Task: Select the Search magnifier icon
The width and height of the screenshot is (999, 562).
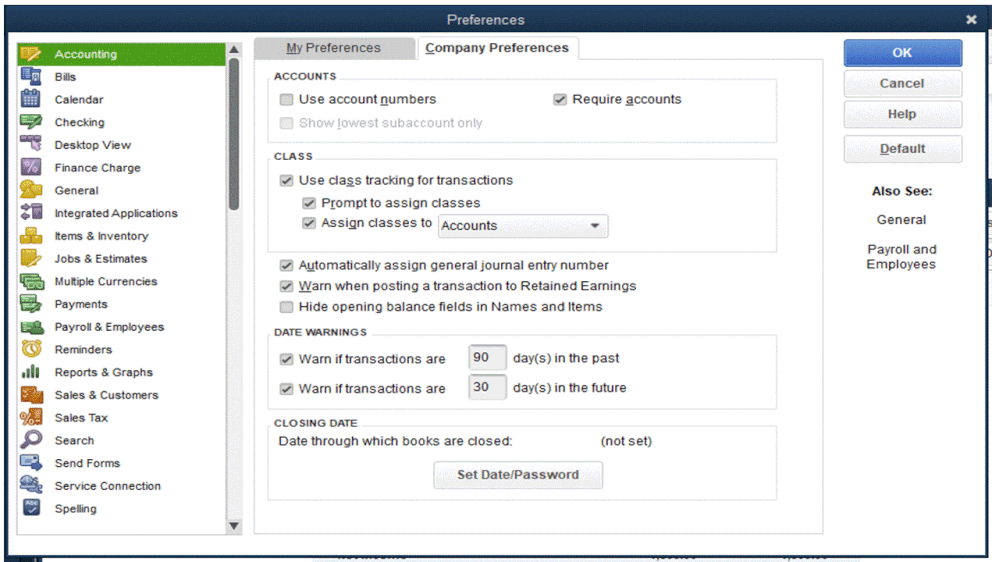Action: [31, 440]
